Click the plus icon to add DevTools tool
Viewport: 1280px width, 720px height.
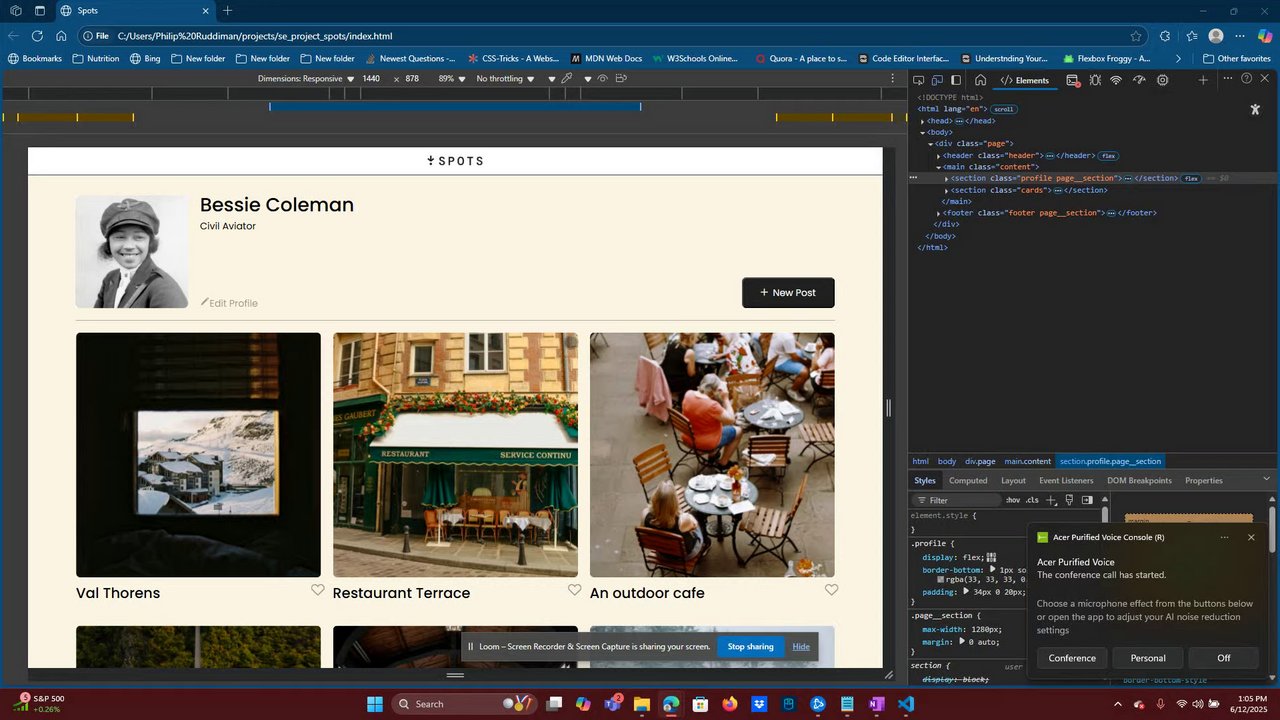pos(1203,80)
